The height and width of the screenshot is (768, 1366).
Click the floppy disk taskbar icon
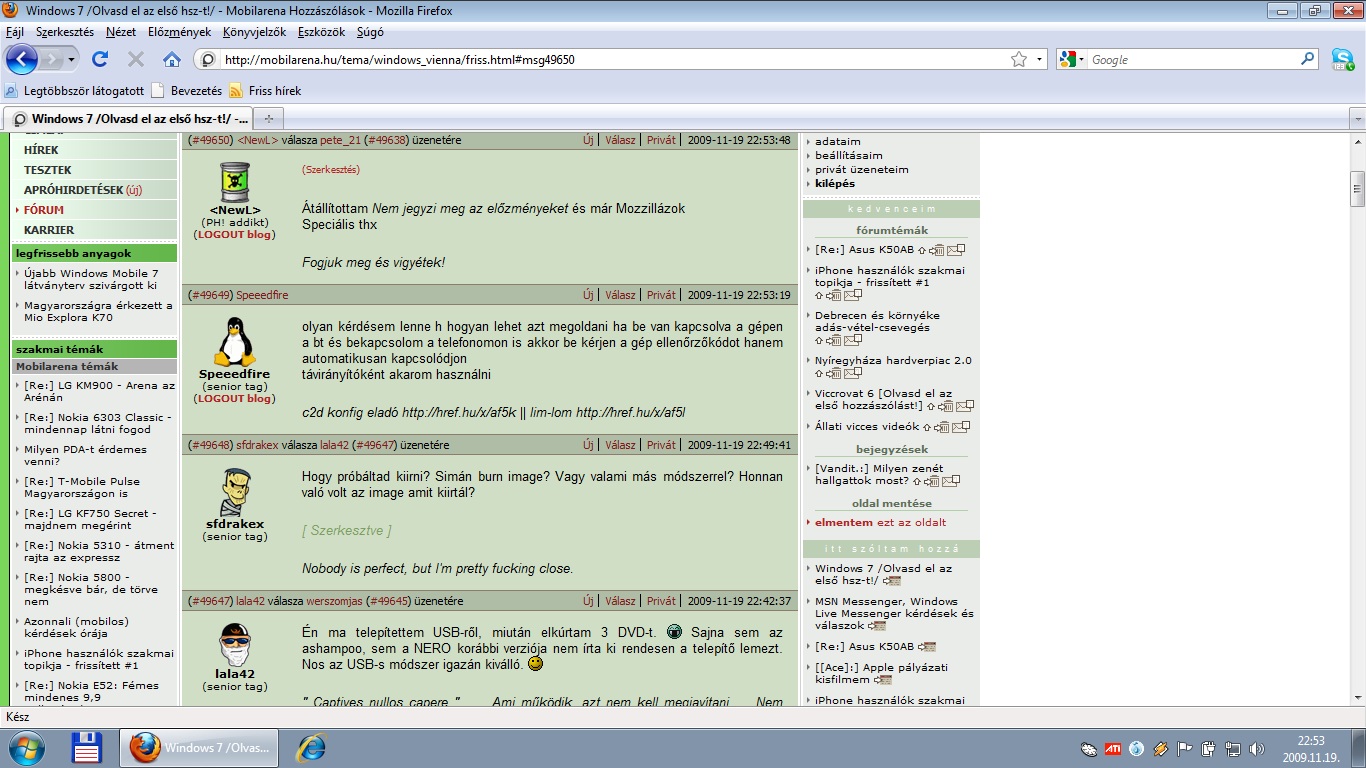[87, 747]
